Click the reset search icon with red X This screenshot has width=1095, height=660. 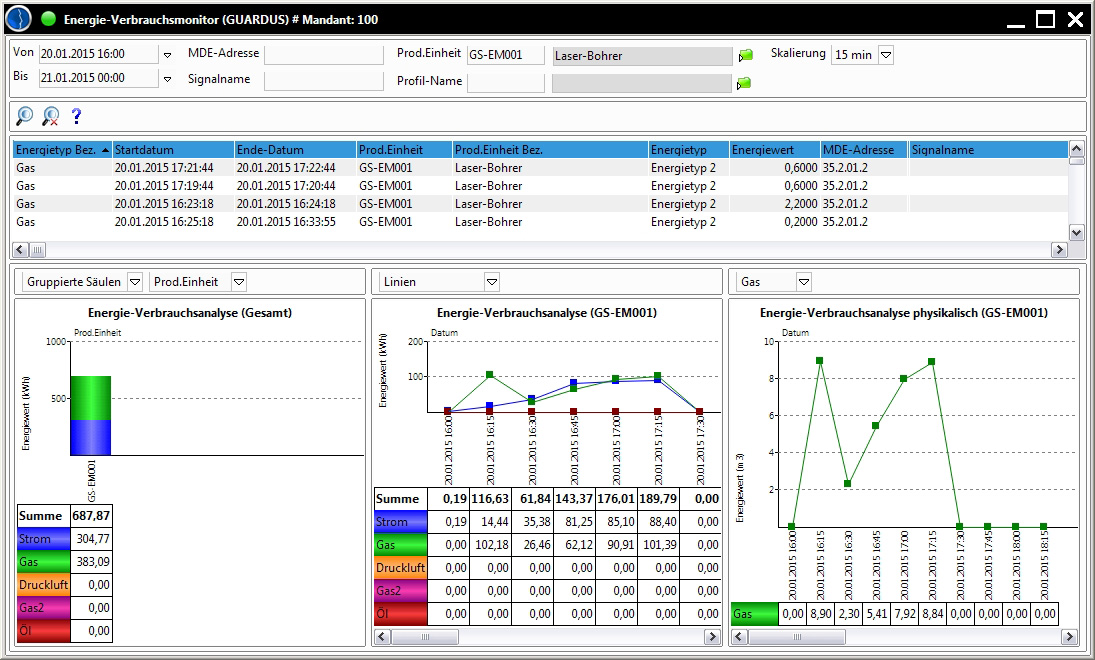coord(50,117)
